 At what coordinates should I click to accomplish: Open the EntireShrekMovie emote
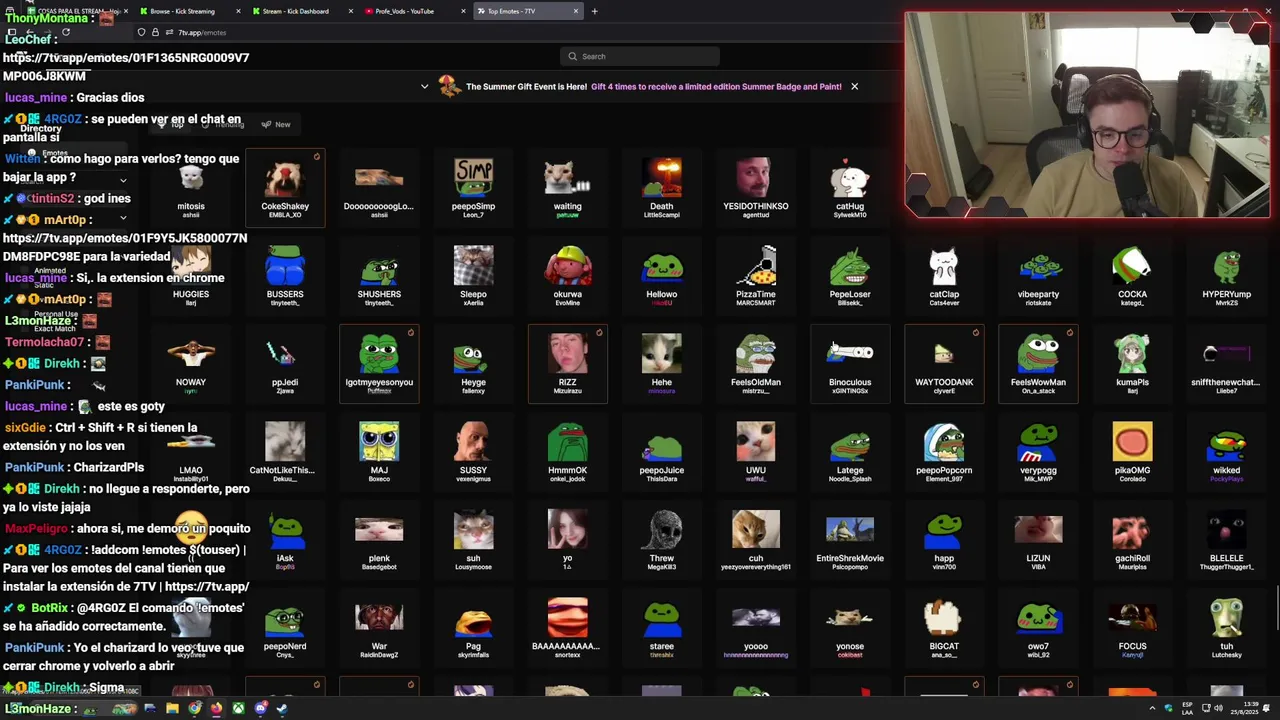point(850,540)
